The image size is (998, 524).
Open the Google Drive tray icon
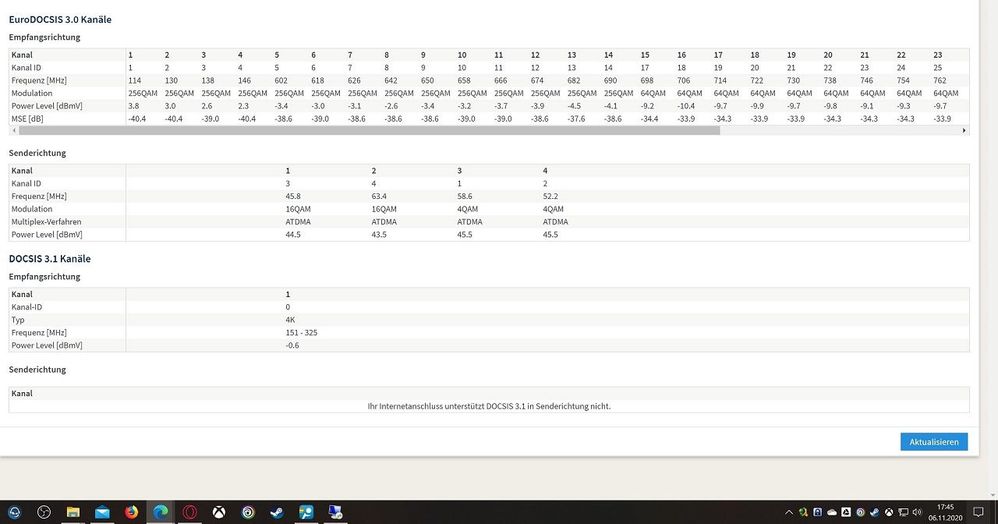coord(846,512)
